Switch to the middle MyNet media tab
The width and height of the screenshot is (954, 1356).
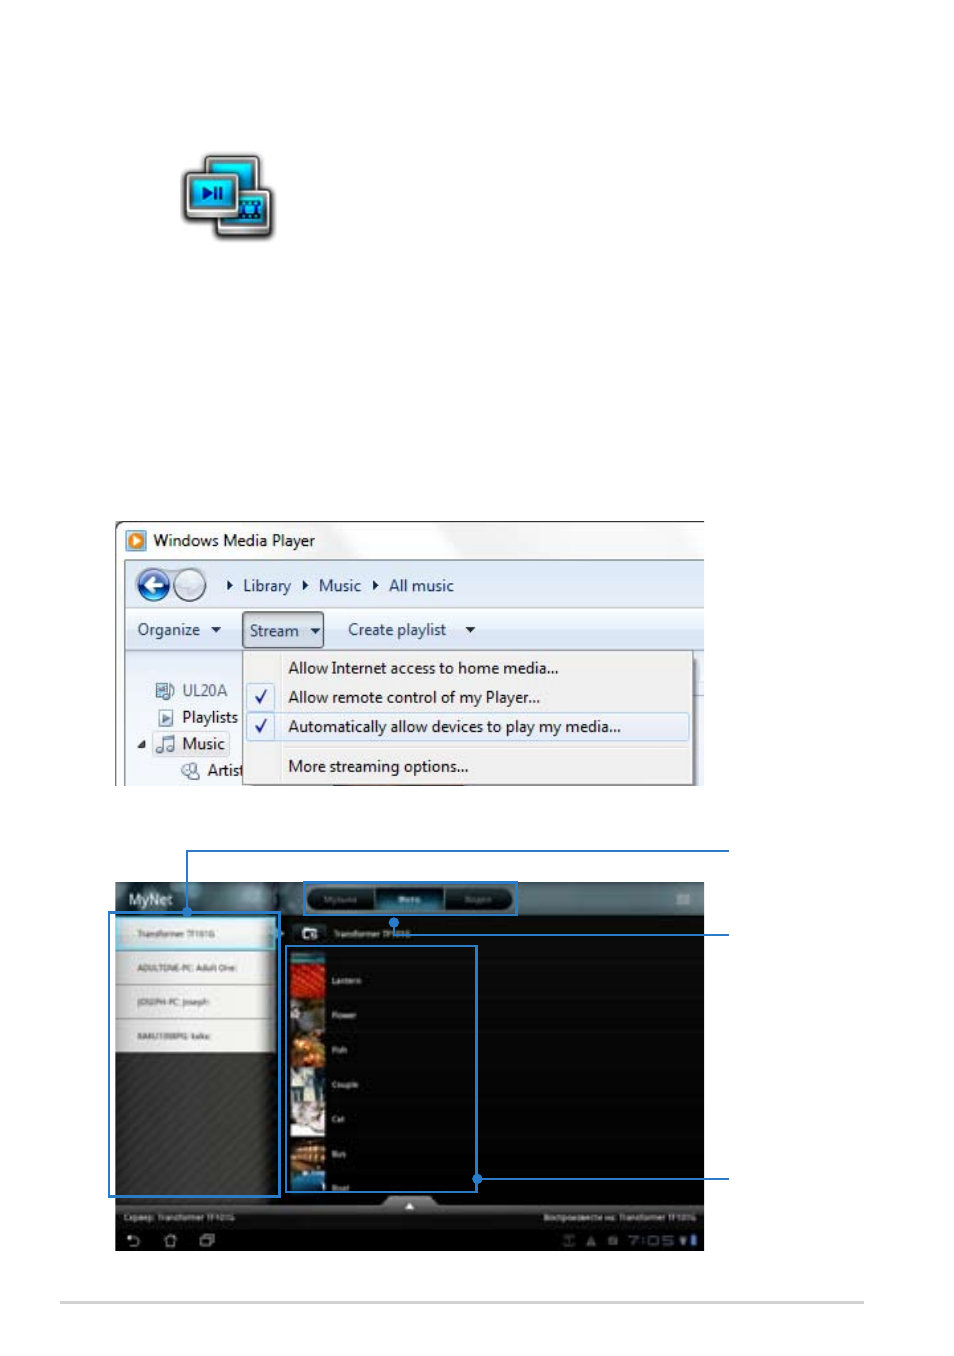(409, 899)
